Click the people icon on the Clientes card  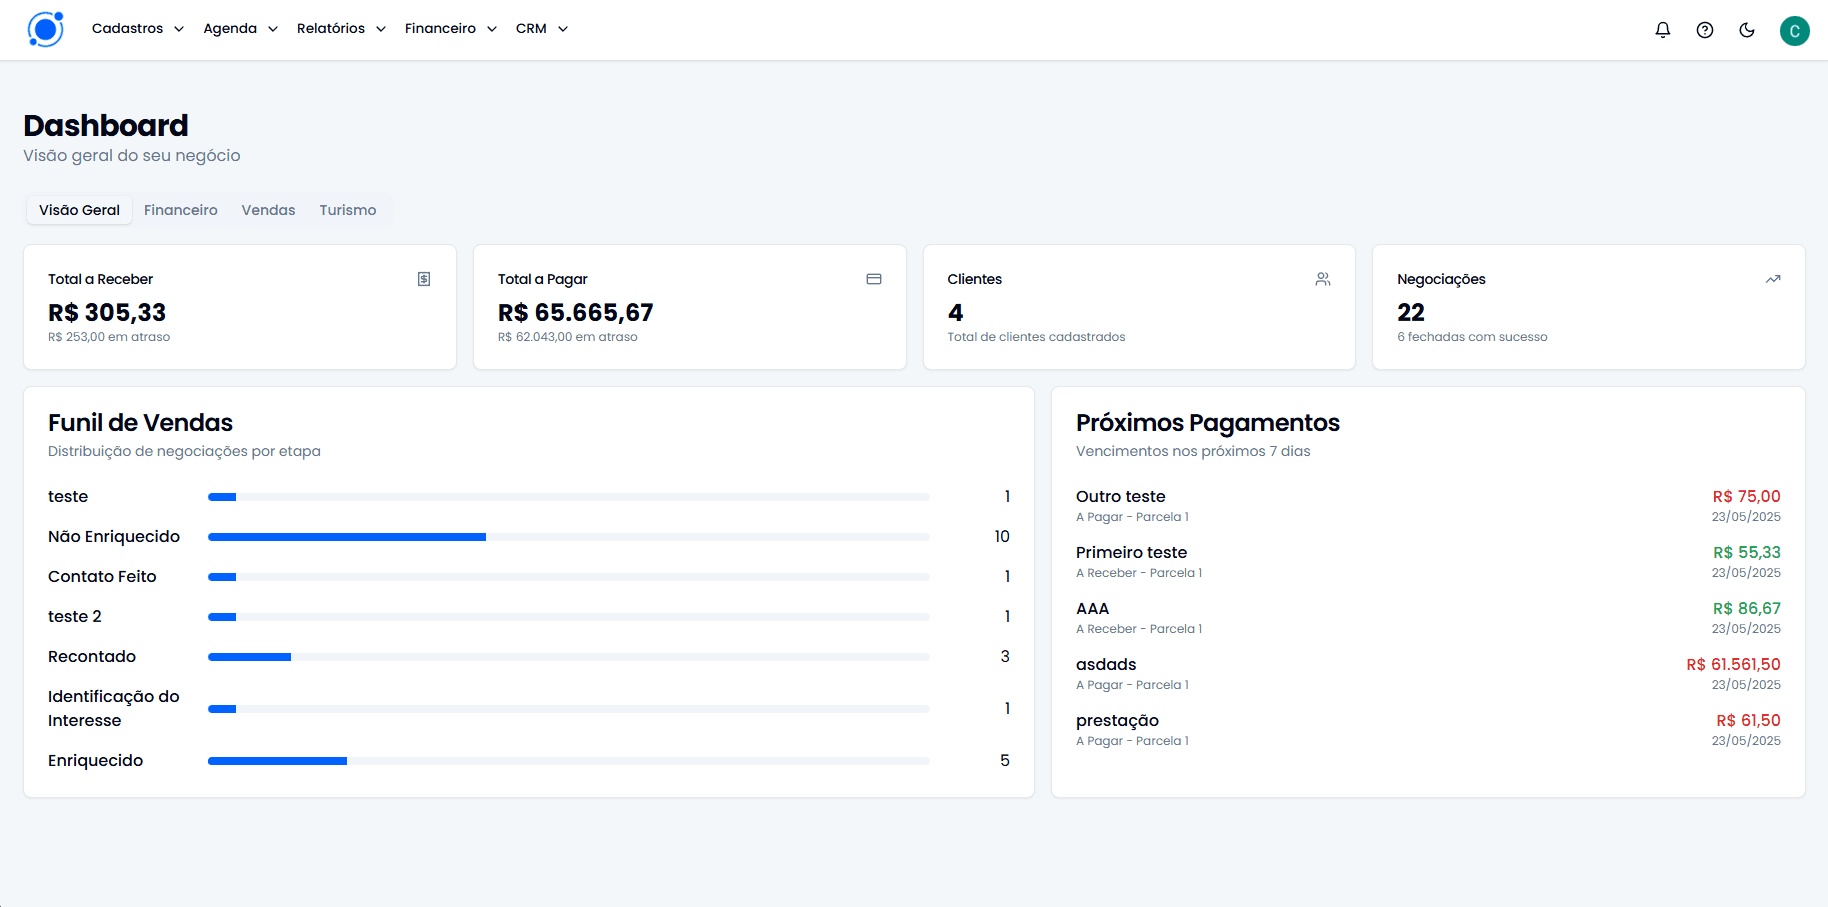pyautogui.click(x=1322, y=279)
